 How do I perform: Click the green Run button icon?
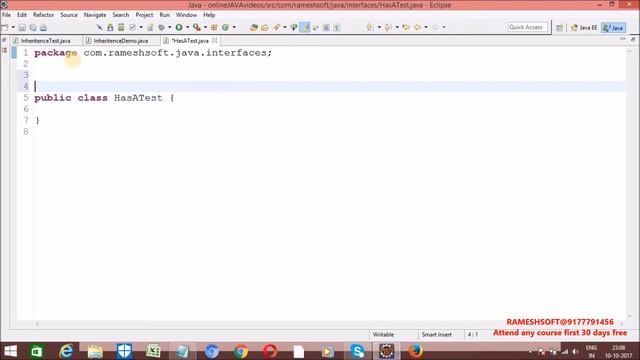coord(179,27)
